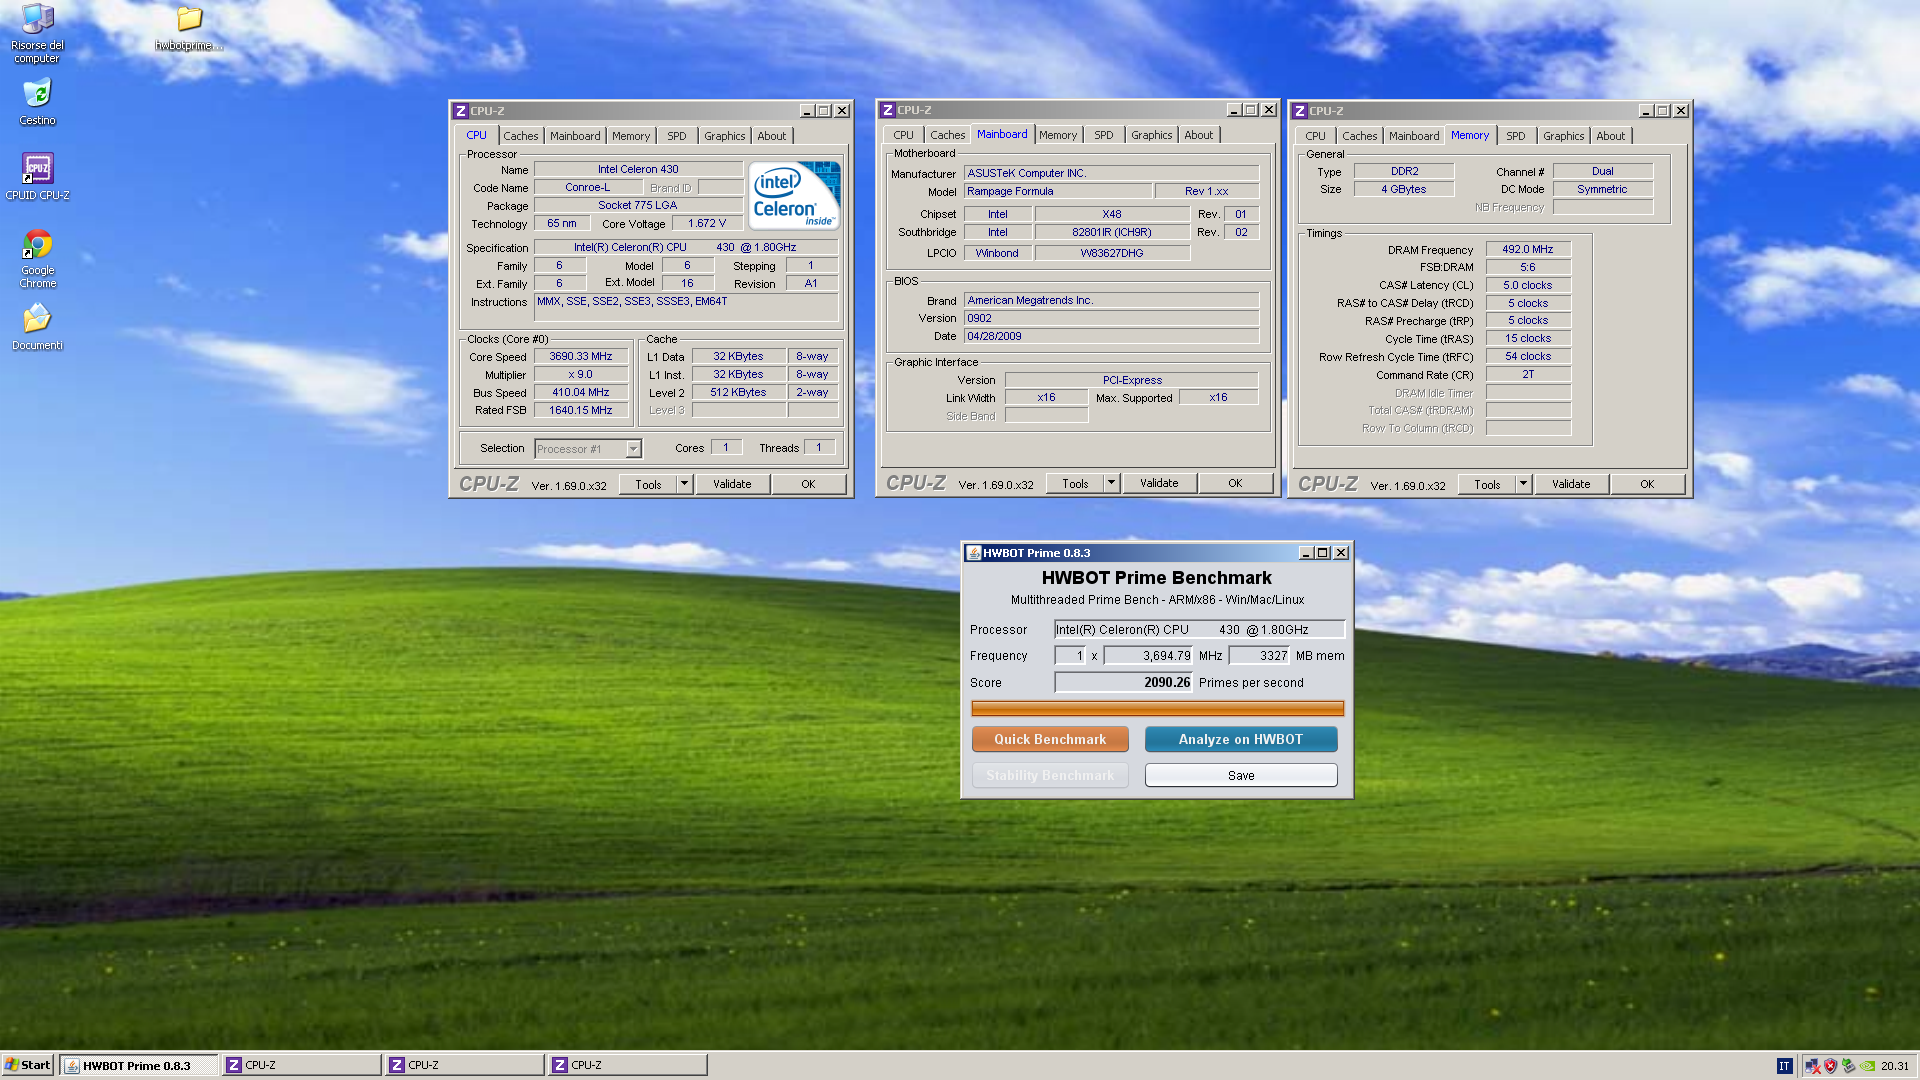Click Core Voltage value 1.672 V
Image resolution: width=1920 pixels, height=1080 pixels.
tap(707, 223)
